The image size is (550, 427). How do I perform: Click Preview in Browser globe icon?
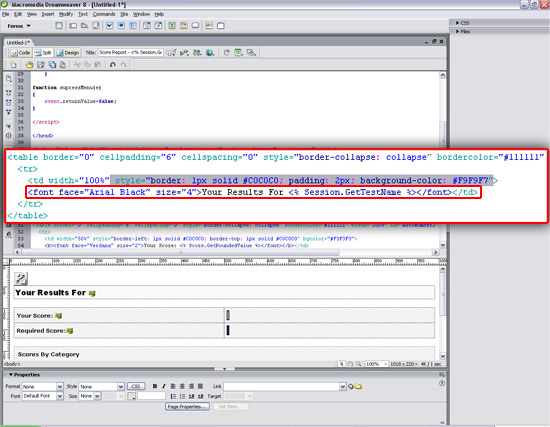click(210, 53)
